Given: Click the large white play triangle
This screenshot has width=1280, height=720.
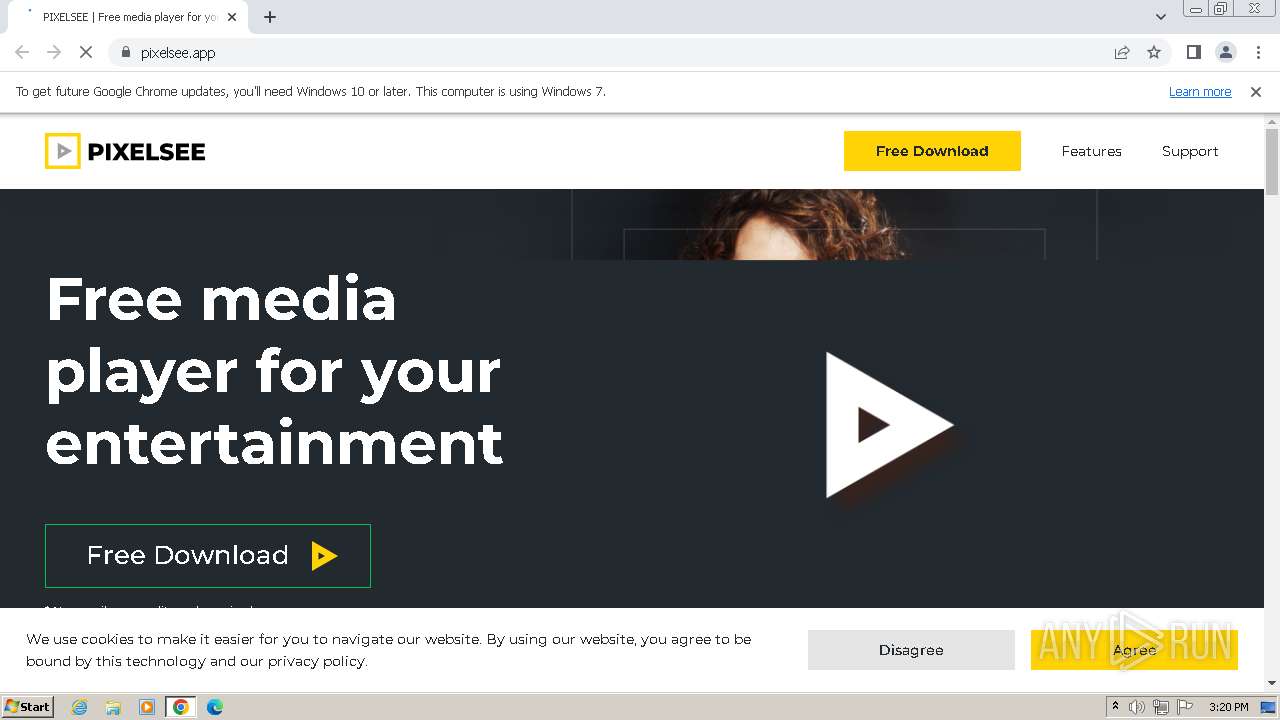Looking at the screenshot, I should [x=889, y=425].
